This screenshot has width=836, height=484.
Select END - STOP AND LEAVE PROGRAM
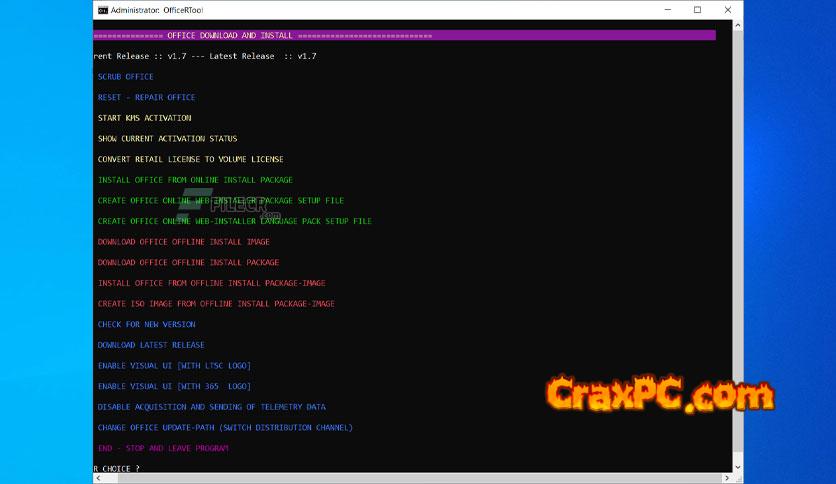162,449
